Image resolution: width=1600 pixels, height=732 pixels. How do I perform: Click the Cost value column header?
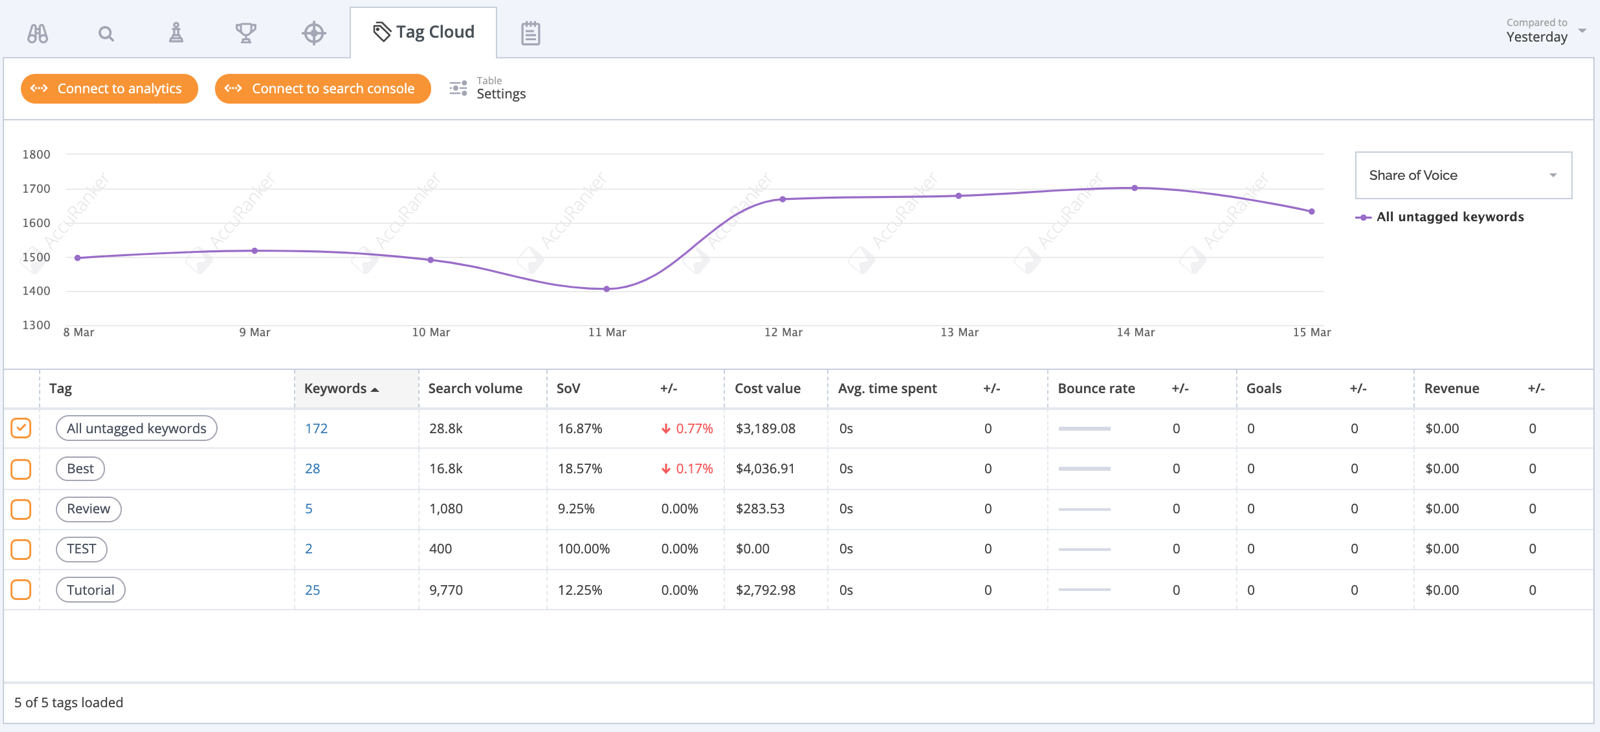(767, 389)
